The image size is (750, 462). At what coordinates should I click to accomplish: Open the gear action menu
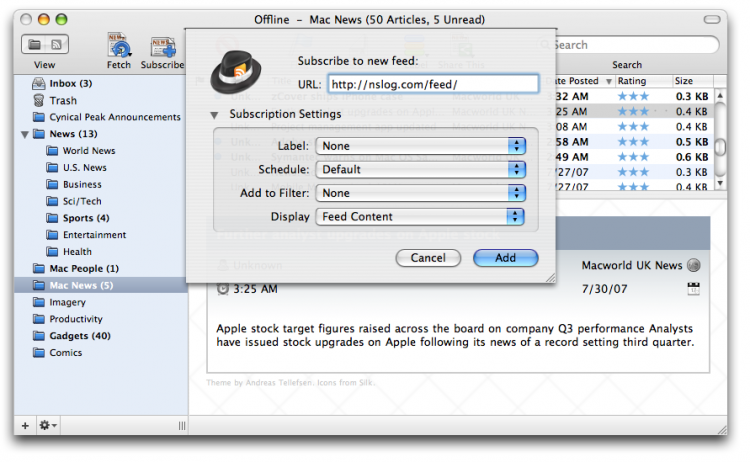tap(48, 425)
